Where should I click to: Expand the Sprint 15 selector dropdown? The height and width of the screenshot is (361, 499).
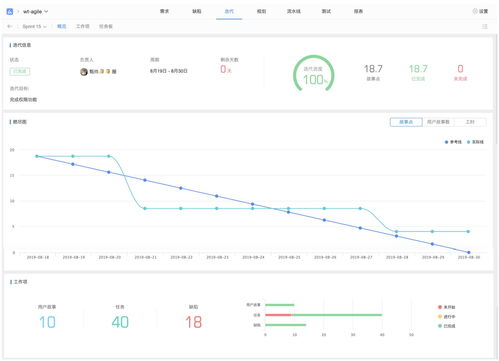(35, 26)
